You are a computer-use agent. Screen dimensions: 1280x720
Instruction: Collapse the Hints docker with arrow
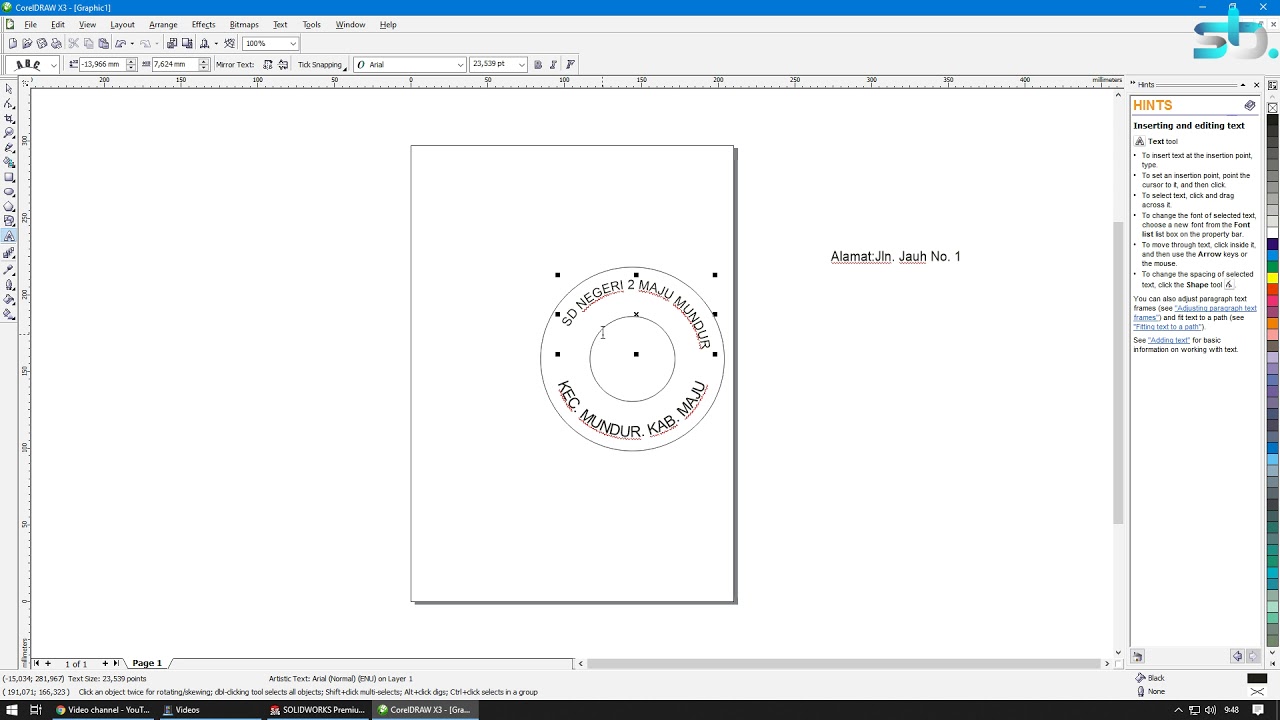[1243, 85]
